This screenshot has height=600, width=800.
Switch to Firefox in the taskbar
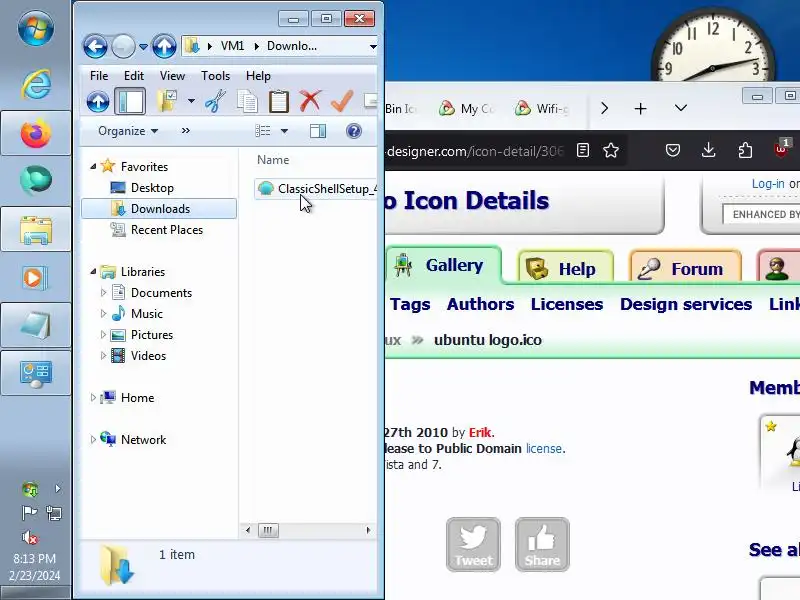[x=35, y=133]
